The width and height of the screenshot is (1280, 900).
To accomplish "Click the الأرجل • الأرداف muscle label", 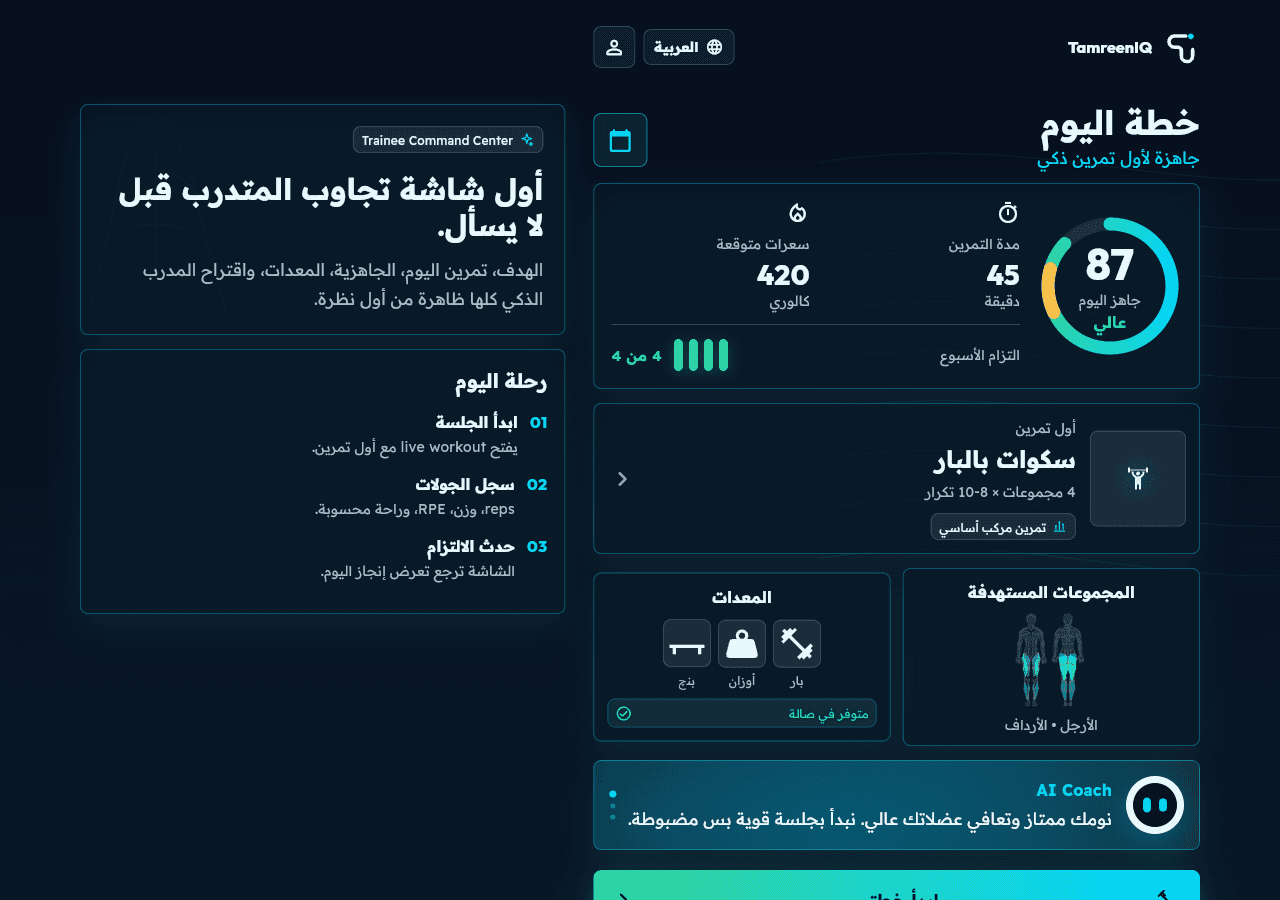I will tap(1051, 725).
